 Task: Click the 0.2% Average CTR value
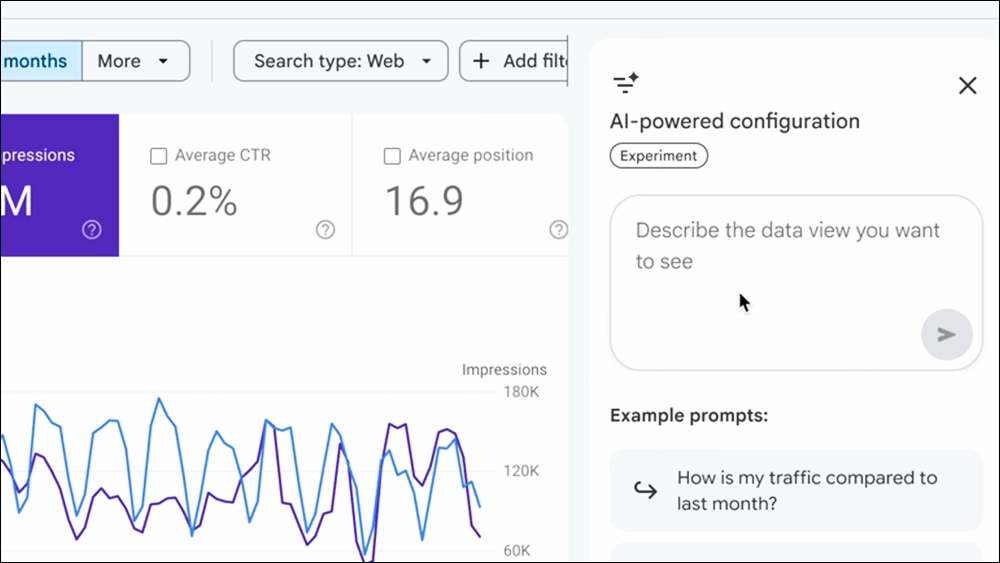195,201
